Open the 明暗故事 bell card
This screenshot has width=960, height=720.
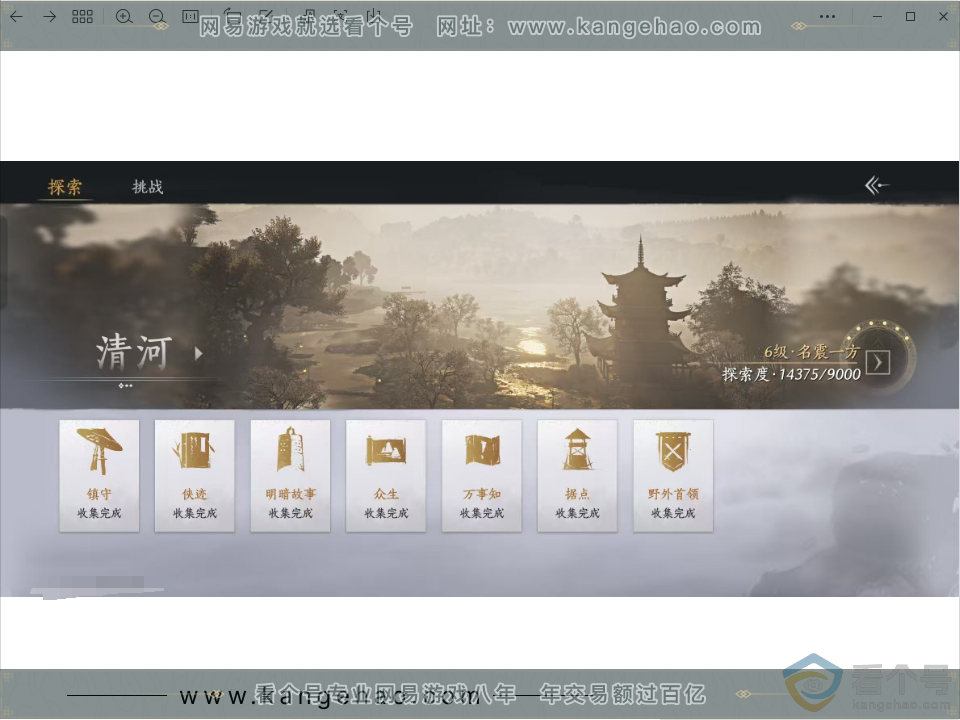[x=290, y=476]
